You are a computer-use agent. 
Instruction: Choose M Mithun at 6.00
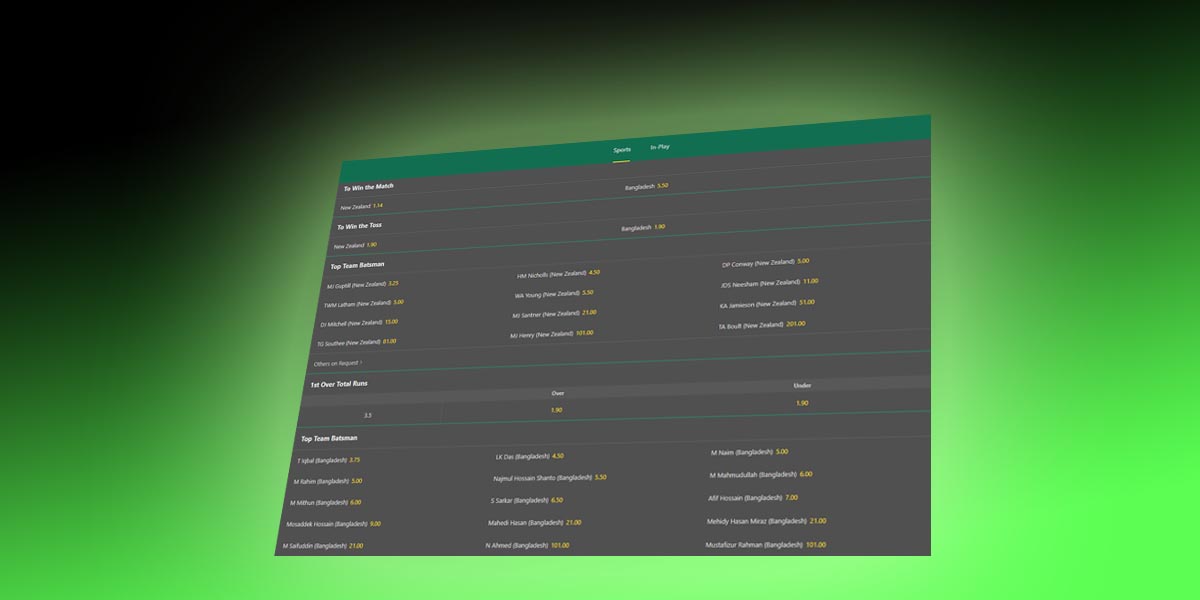click(x=325, y=502)
